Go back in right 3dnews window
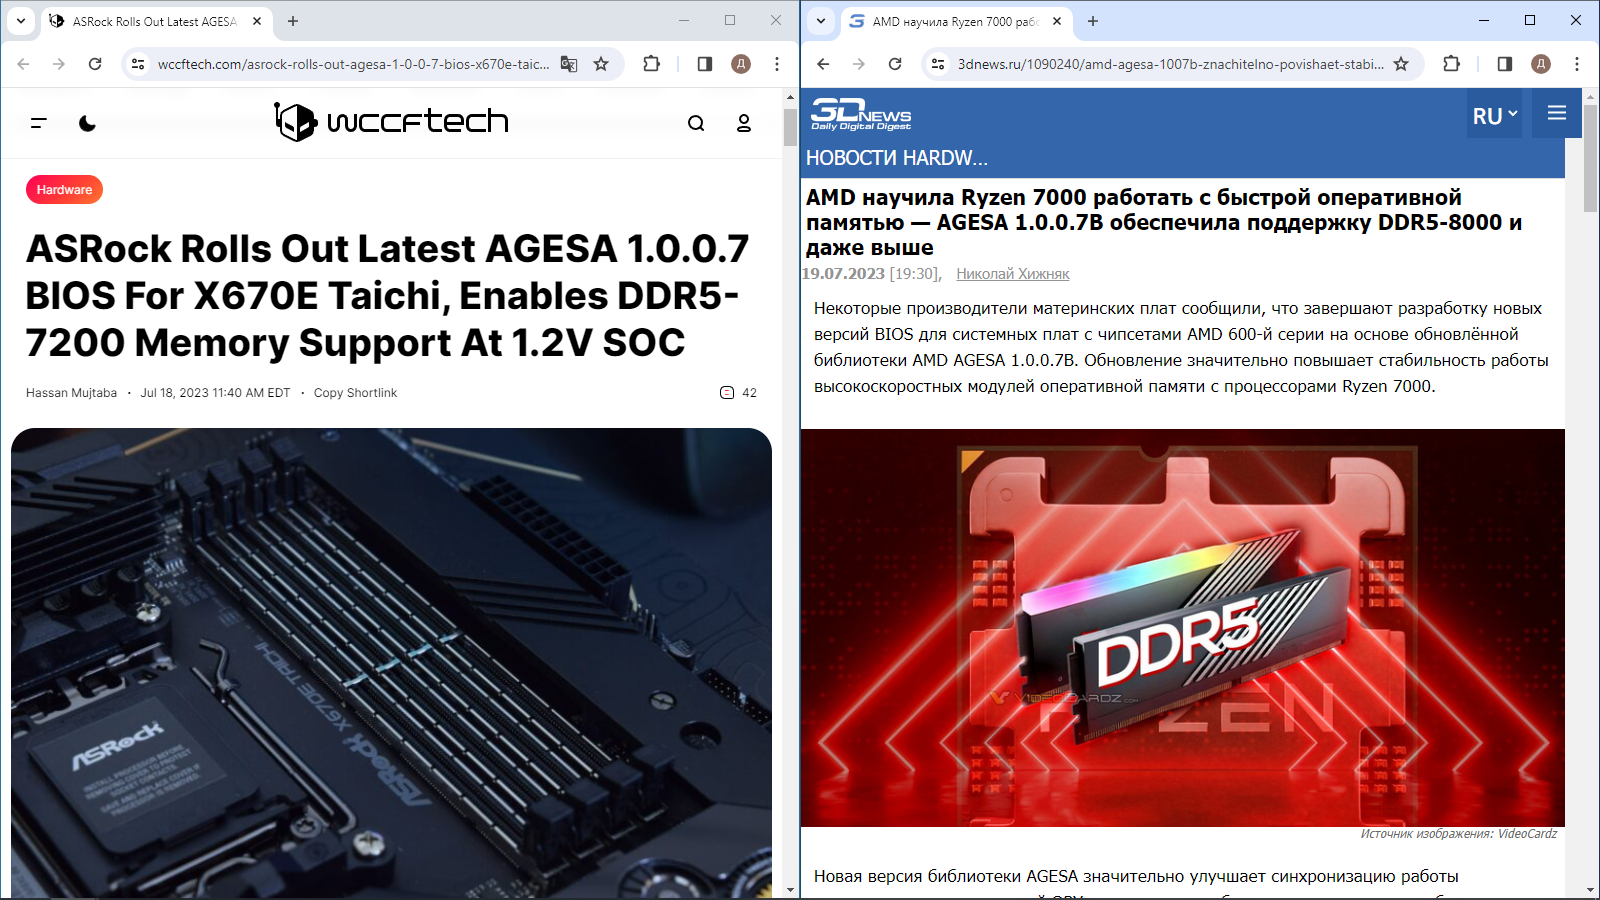Viewport: 1600px width, 900px height. click(823, 64)
